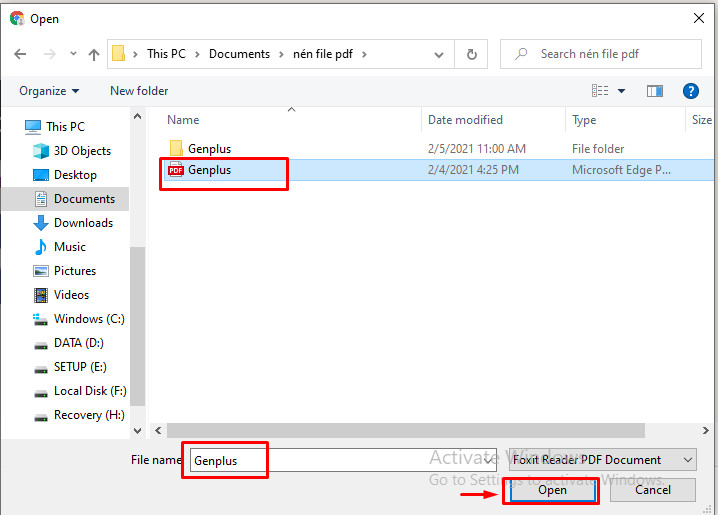This screenshot has width=718, height=515.
Task: Click the PDF file icon of Genplus
Action: click(175, 170)
